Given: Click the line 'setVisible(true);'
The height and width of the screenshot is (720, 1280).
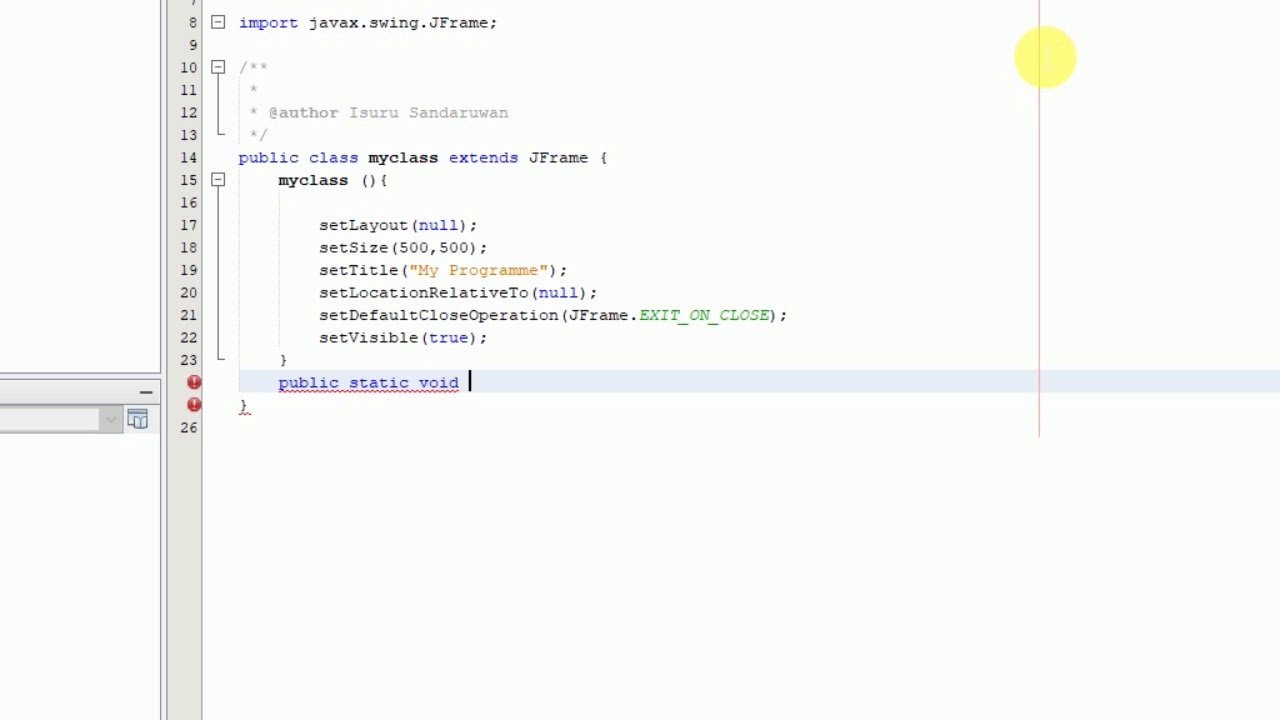Looking at the screenshot, I should coord(403,337).
